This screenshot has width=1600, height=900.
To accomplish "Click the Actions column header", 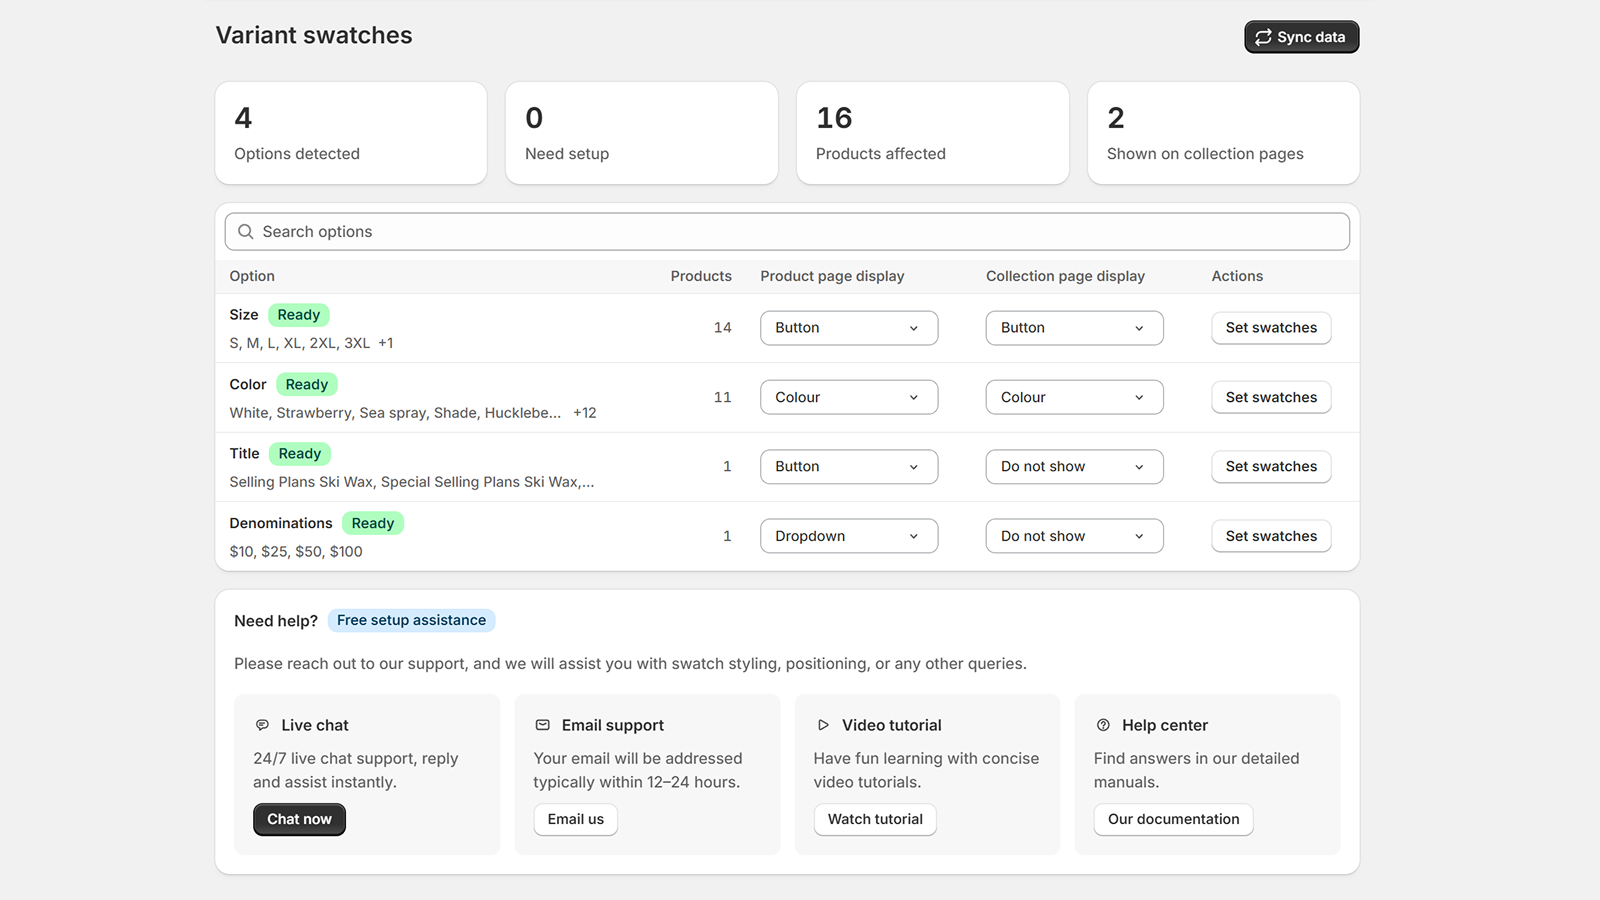I will click(1237, 276).
